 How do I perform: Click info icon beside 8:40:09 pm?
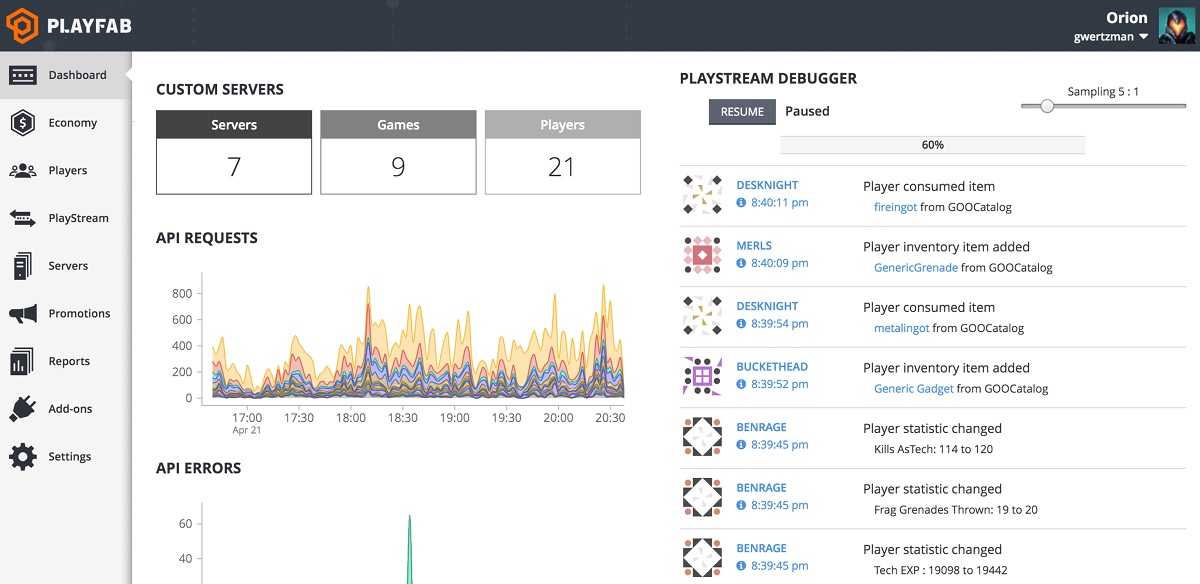741,264
